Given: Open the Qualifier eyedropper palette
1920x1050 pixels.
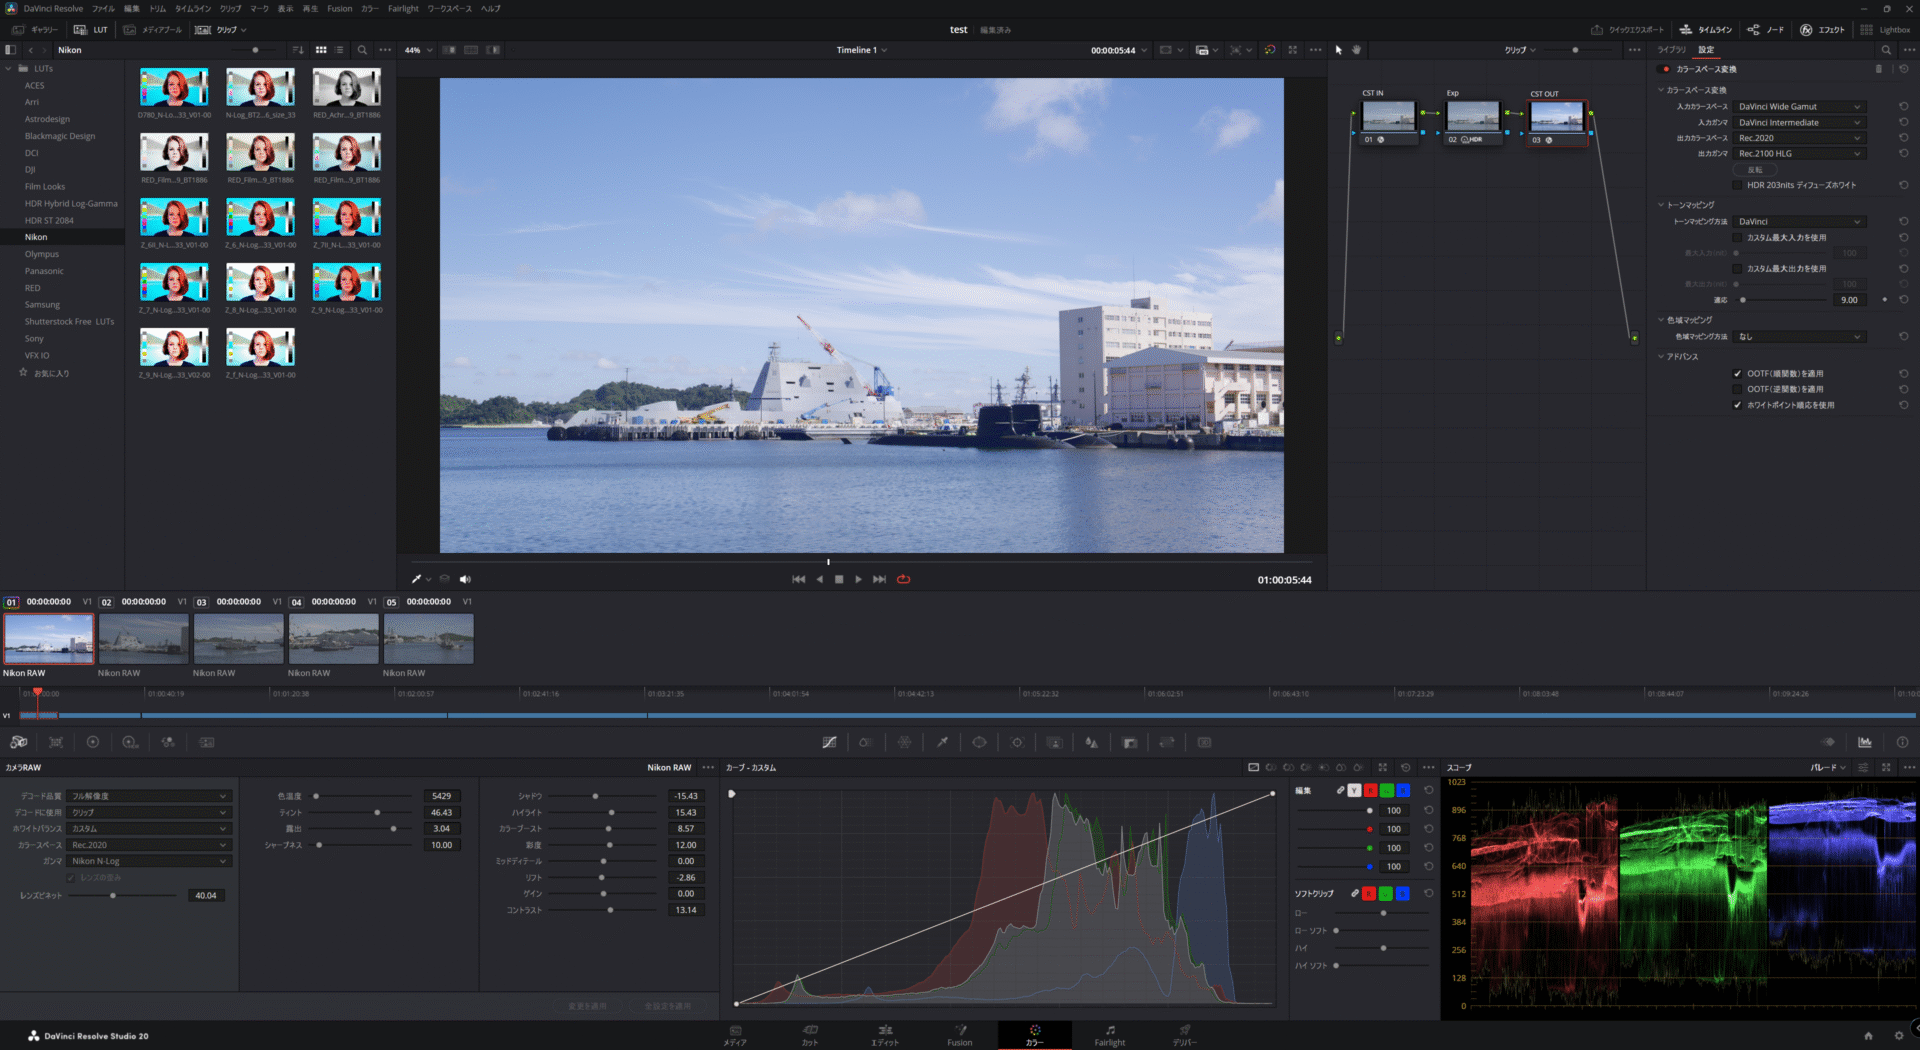Looking at the screenshot, I should tap(942, 742).
